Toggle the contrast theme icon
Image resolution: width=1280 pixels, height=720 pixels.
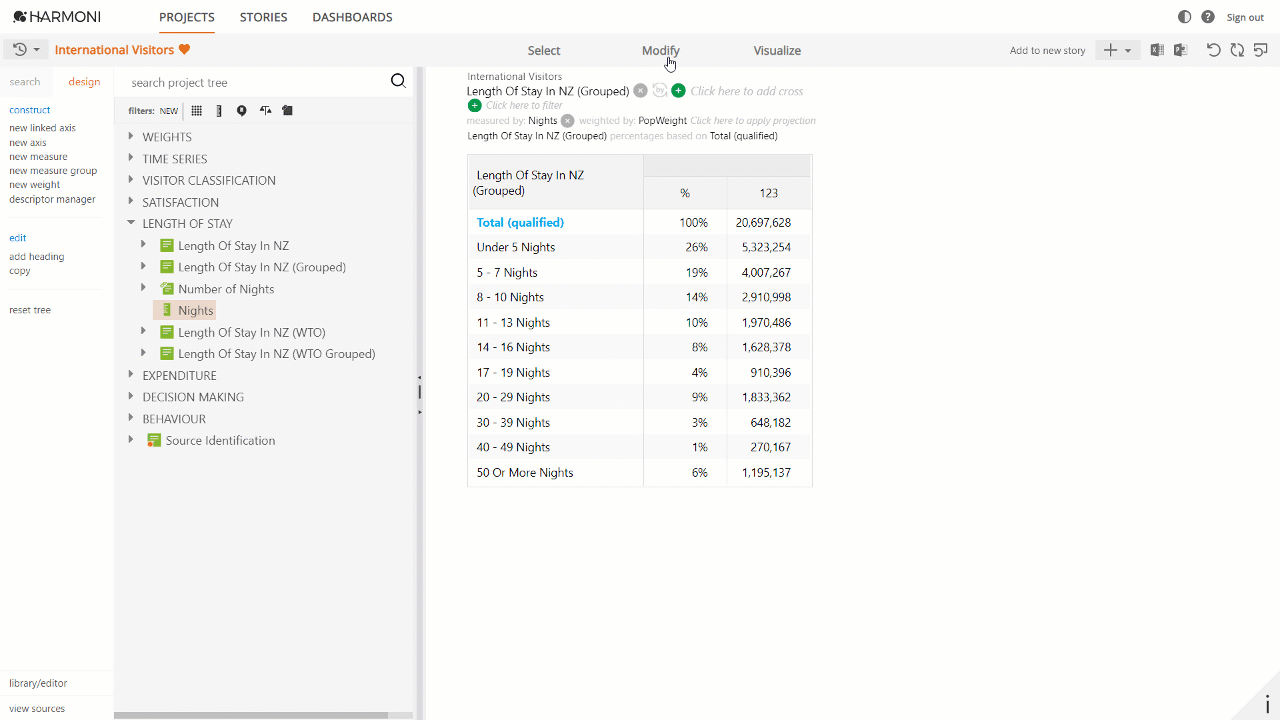tap(1185, 17)
